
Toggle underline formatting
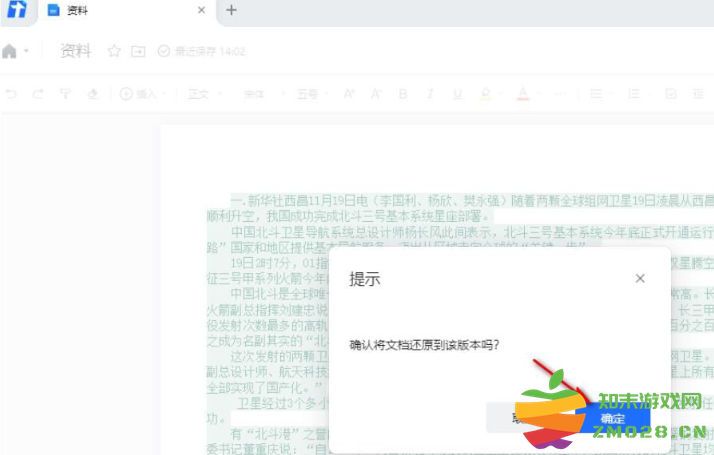pos(458,94)
